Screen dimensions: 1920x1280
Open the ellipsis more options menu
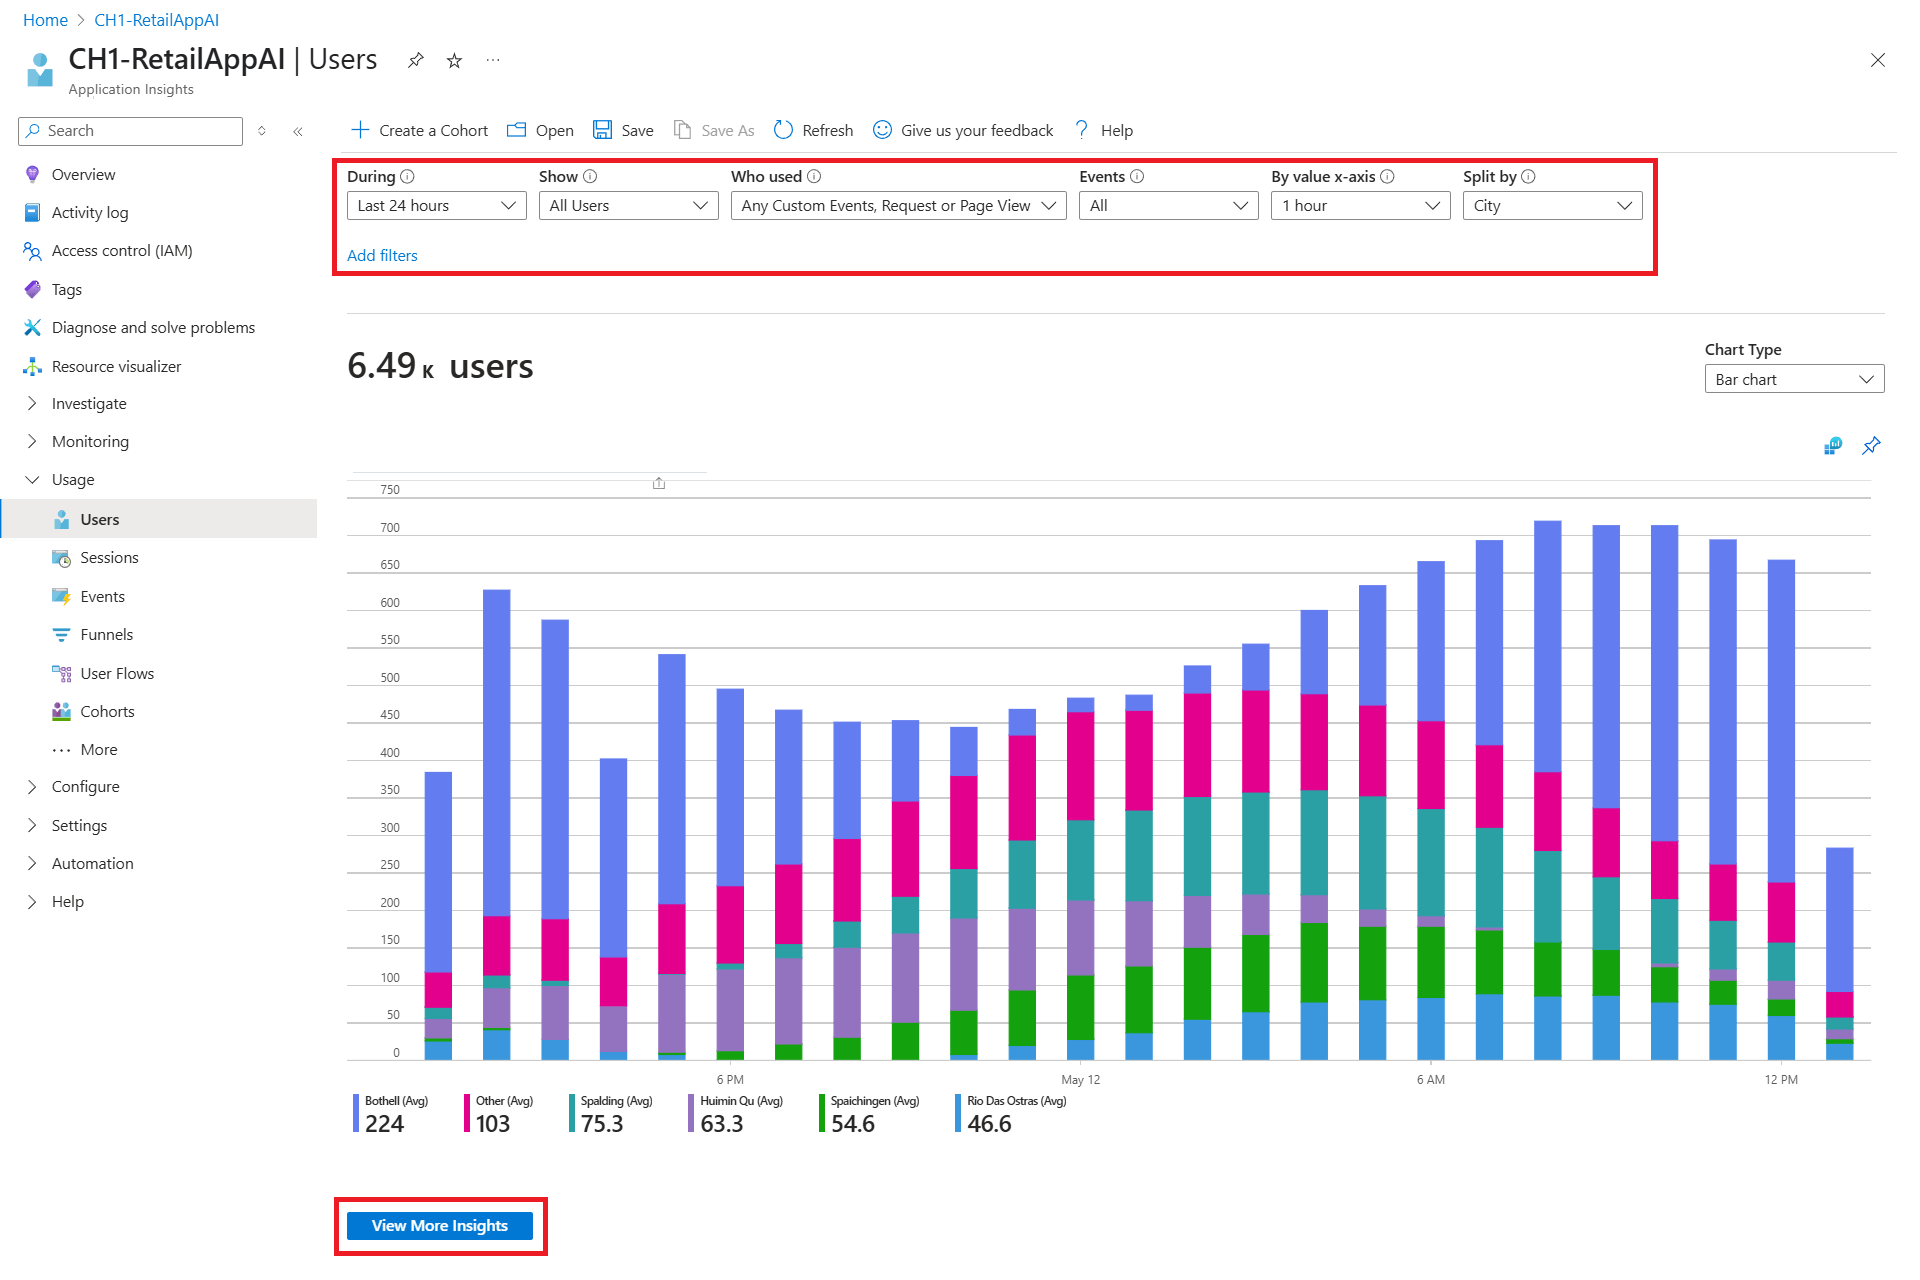pos(493,61)
